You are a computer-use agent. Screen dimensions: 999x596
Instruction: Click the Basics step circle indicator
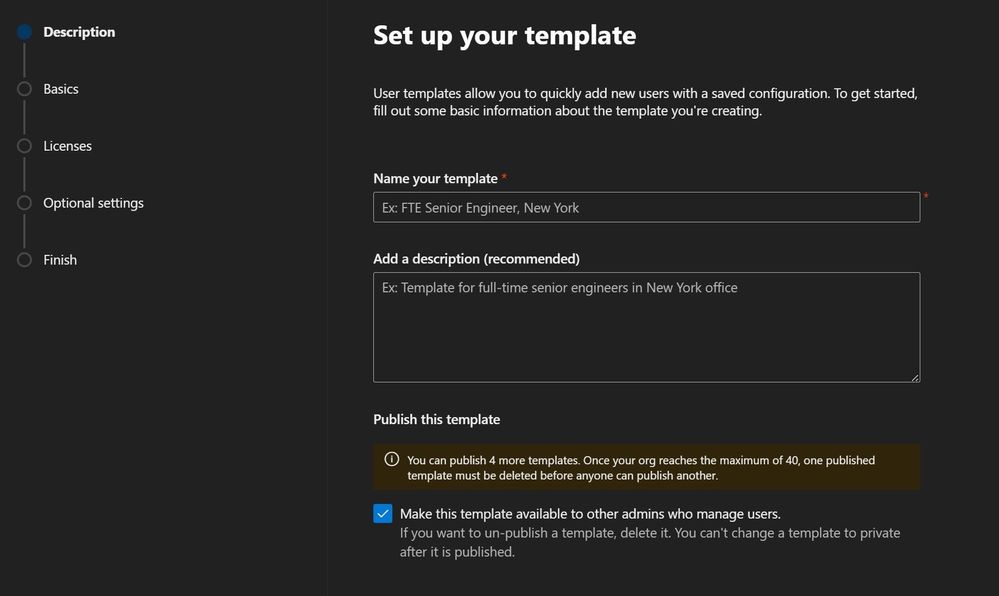point(24,89)
